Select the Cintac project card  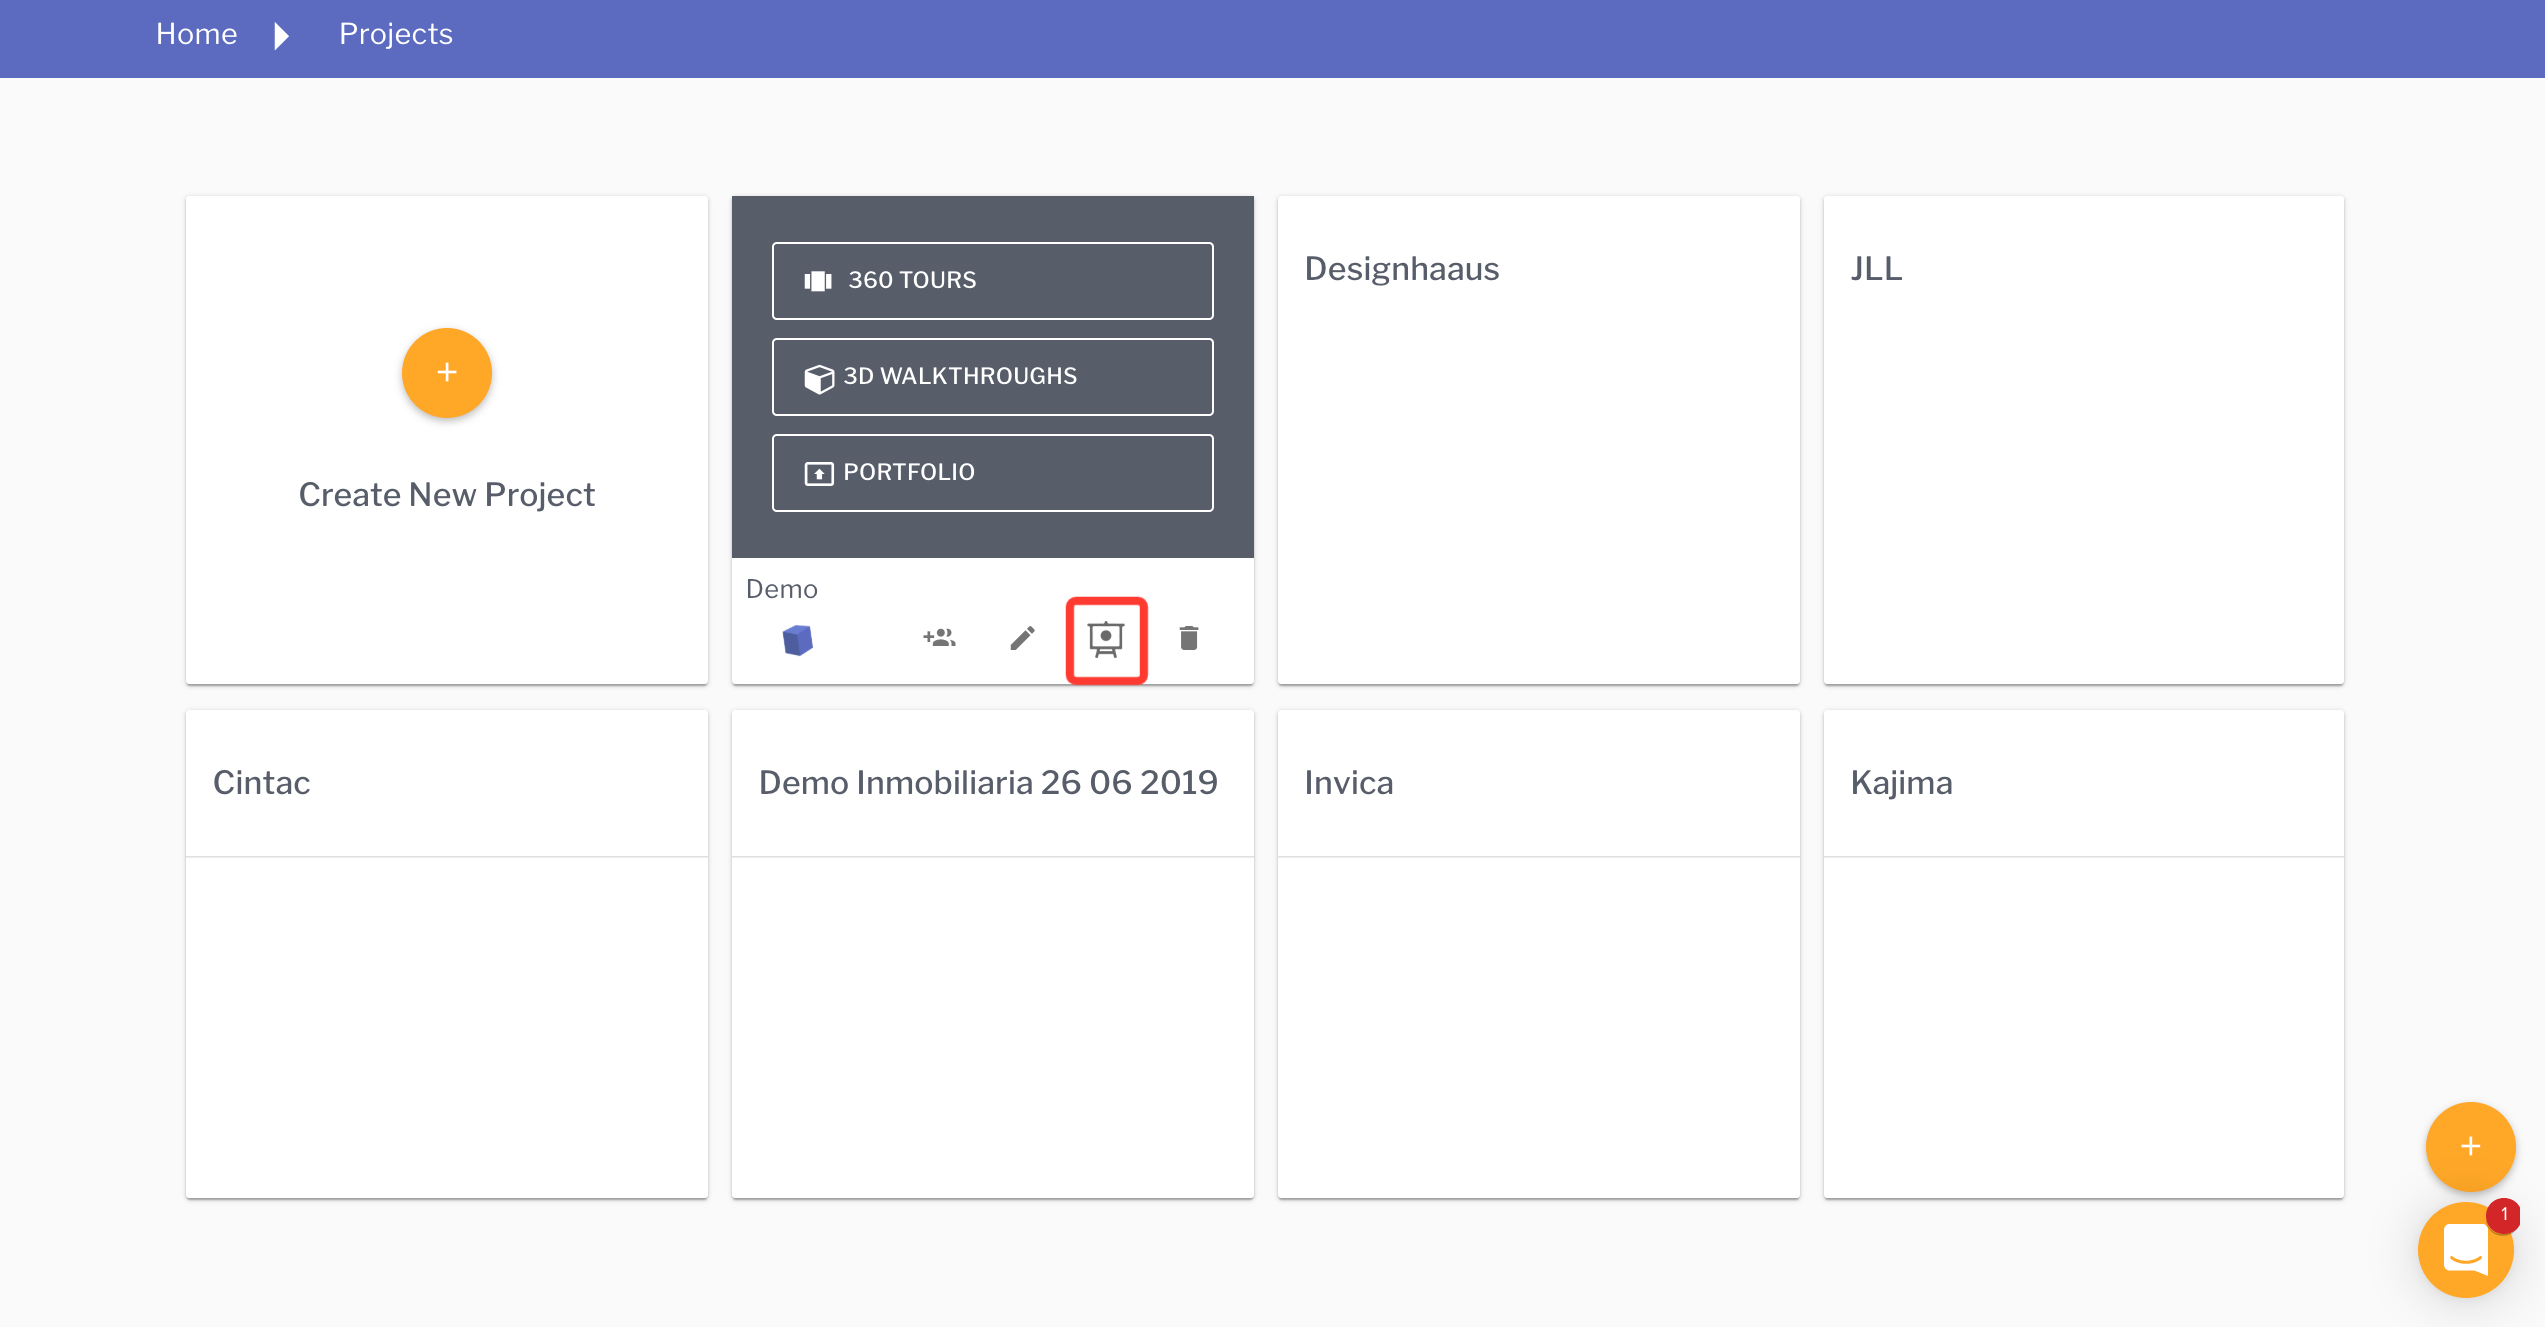(x=446, y=953)
